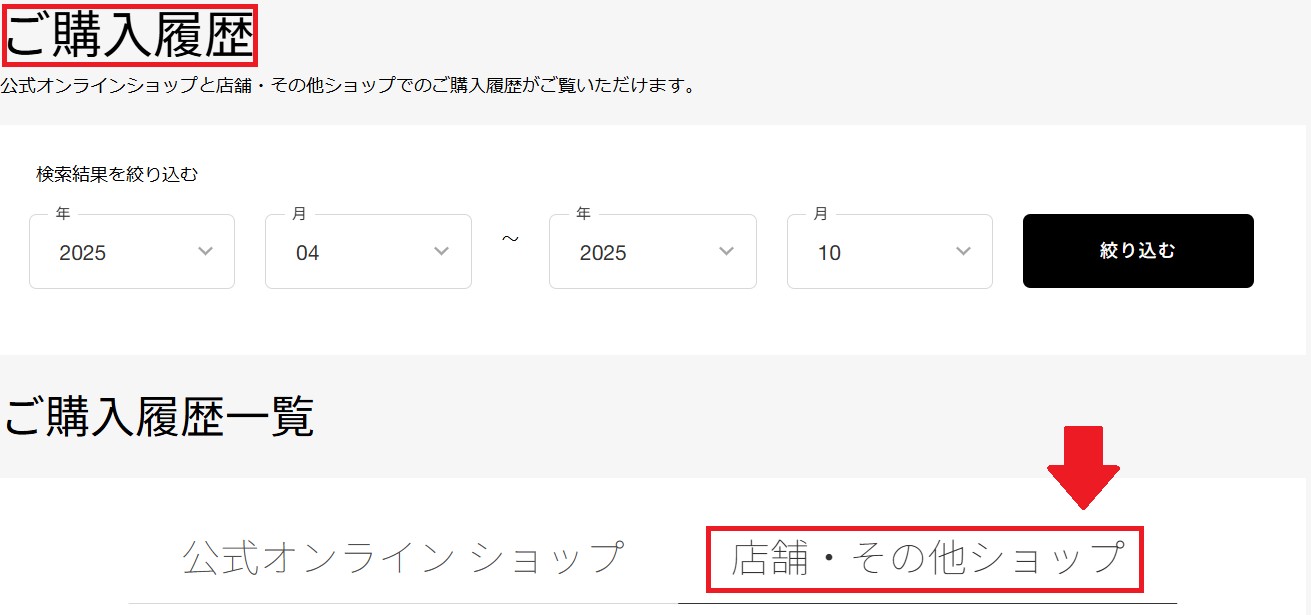
Task: Expand the end year dropdown showing 2025
Action: pyautogui.click(x=652, y=252)
